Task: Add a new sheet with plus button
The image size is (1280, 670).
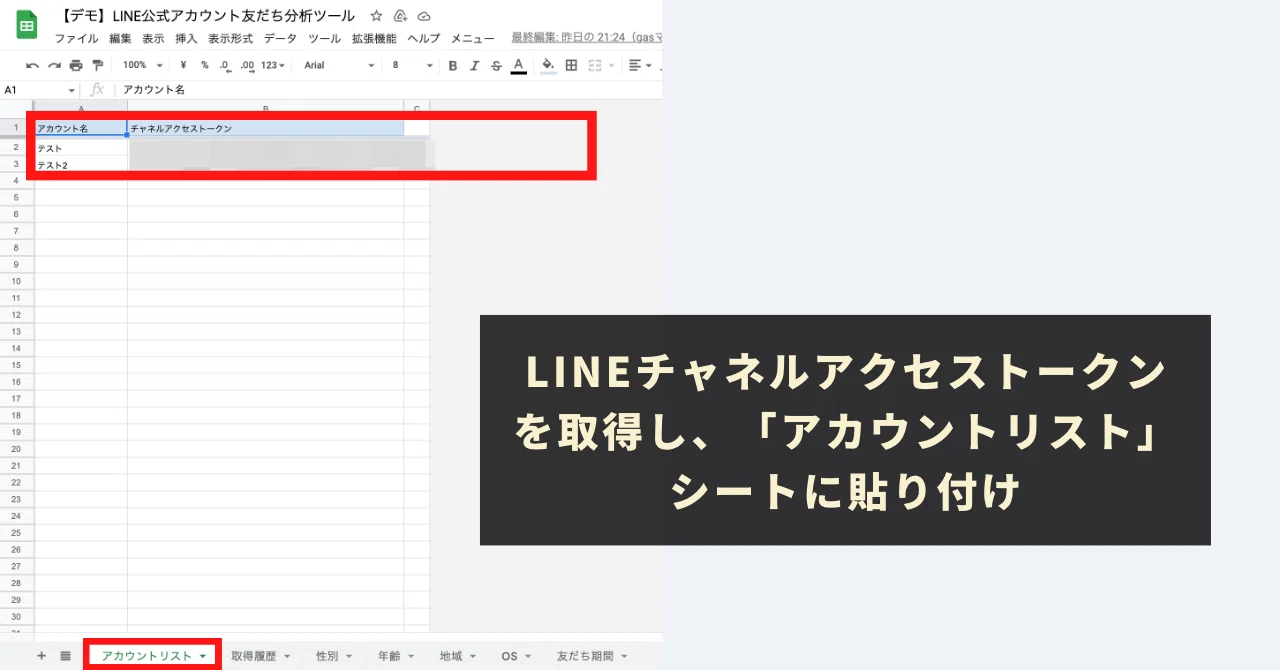Action: tap(41, 656)
